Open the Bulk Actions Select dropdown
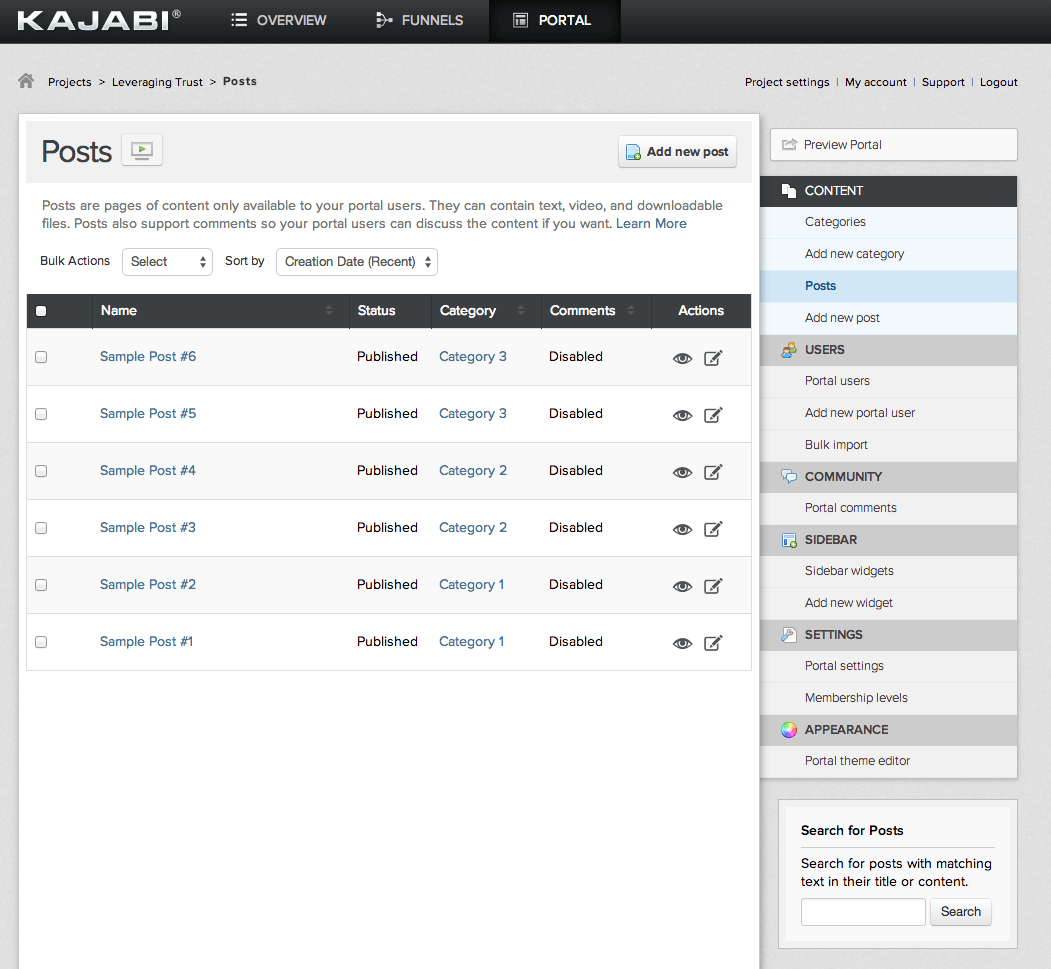 pyautogui.click(x=167, y=262)
